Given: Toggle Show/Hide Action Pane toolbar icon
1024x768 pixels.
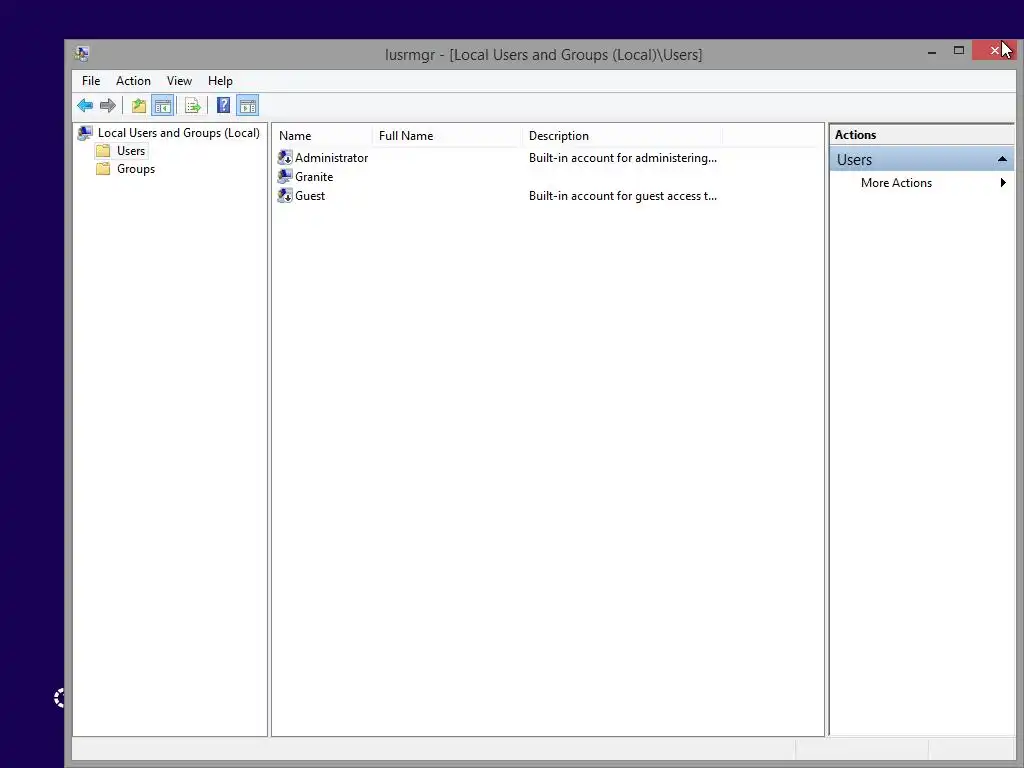Looking at the screenshot, I should [248, 105].
